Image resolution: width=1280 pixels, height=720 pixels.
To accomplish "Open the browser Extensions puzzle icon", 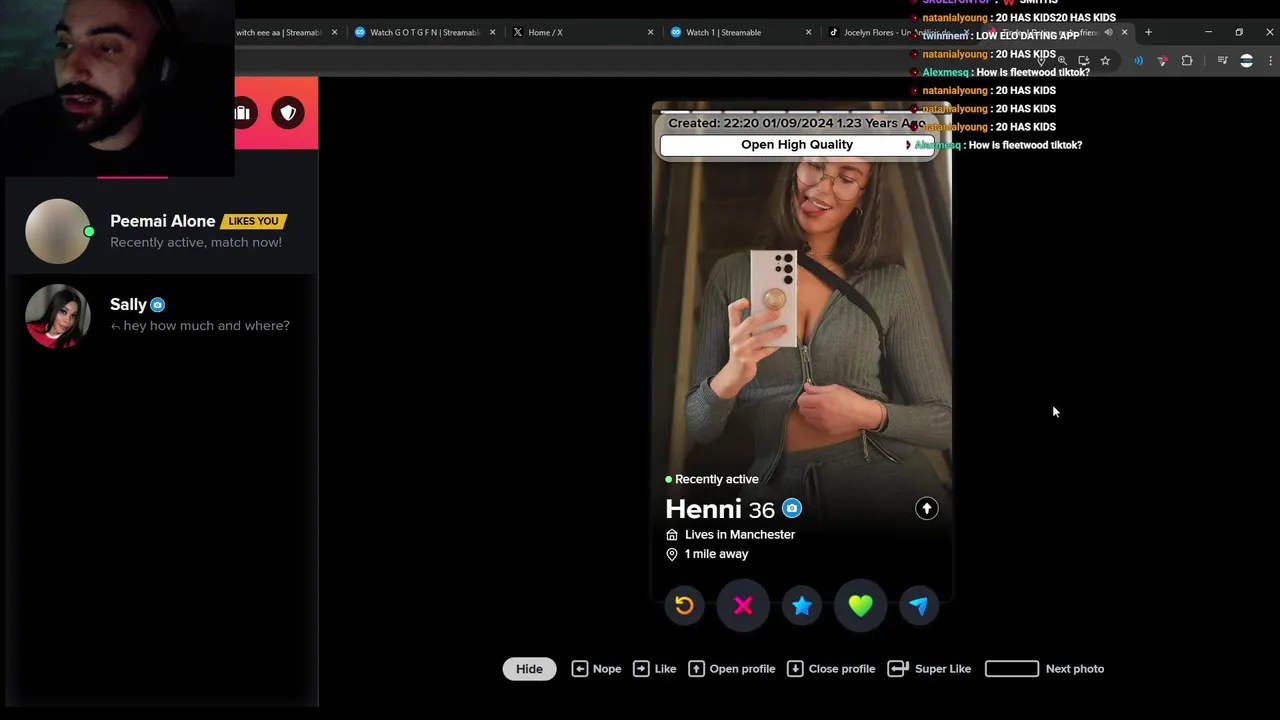I will (1187, 61).
